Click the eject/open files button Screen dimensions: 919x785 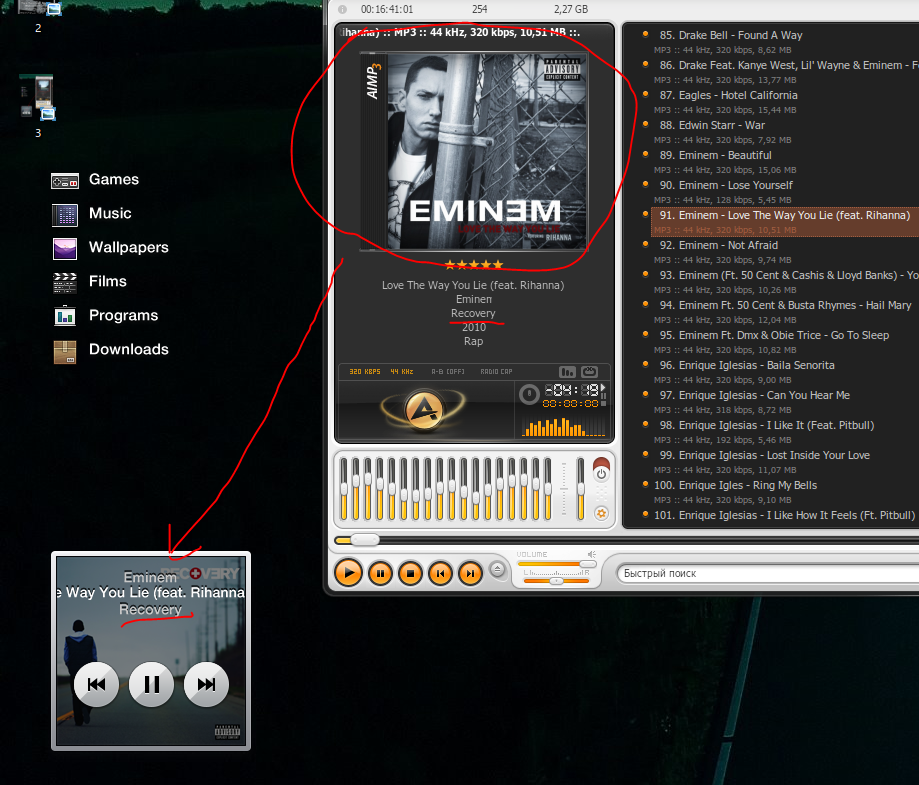[x=497, y=569]
